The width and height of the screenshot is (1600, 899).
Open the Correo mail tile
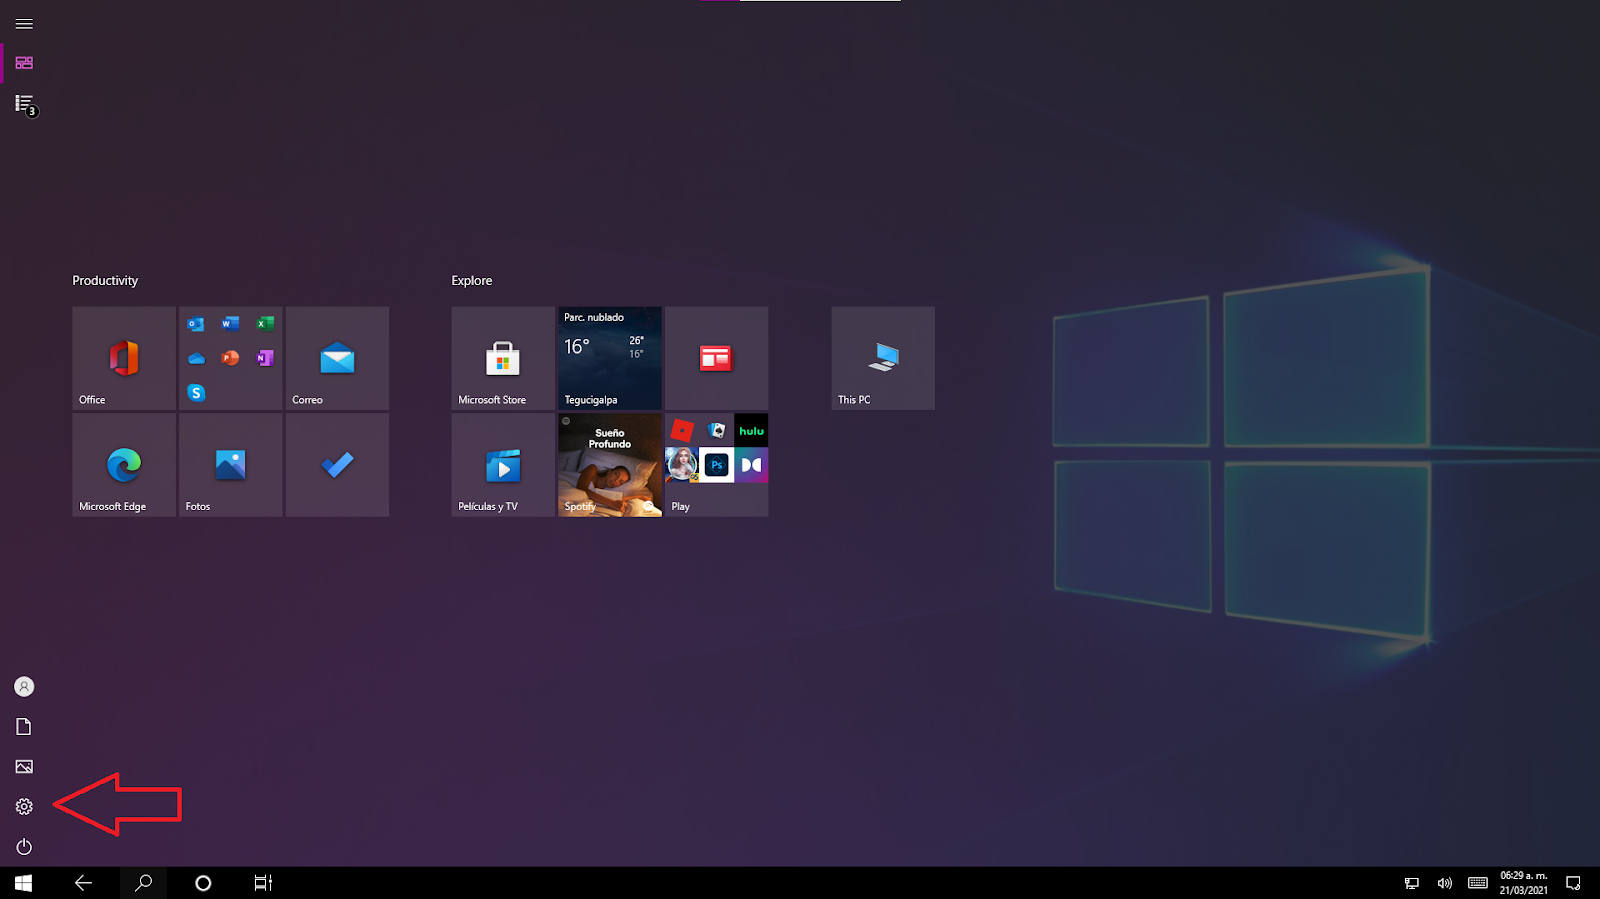(337, 358)
